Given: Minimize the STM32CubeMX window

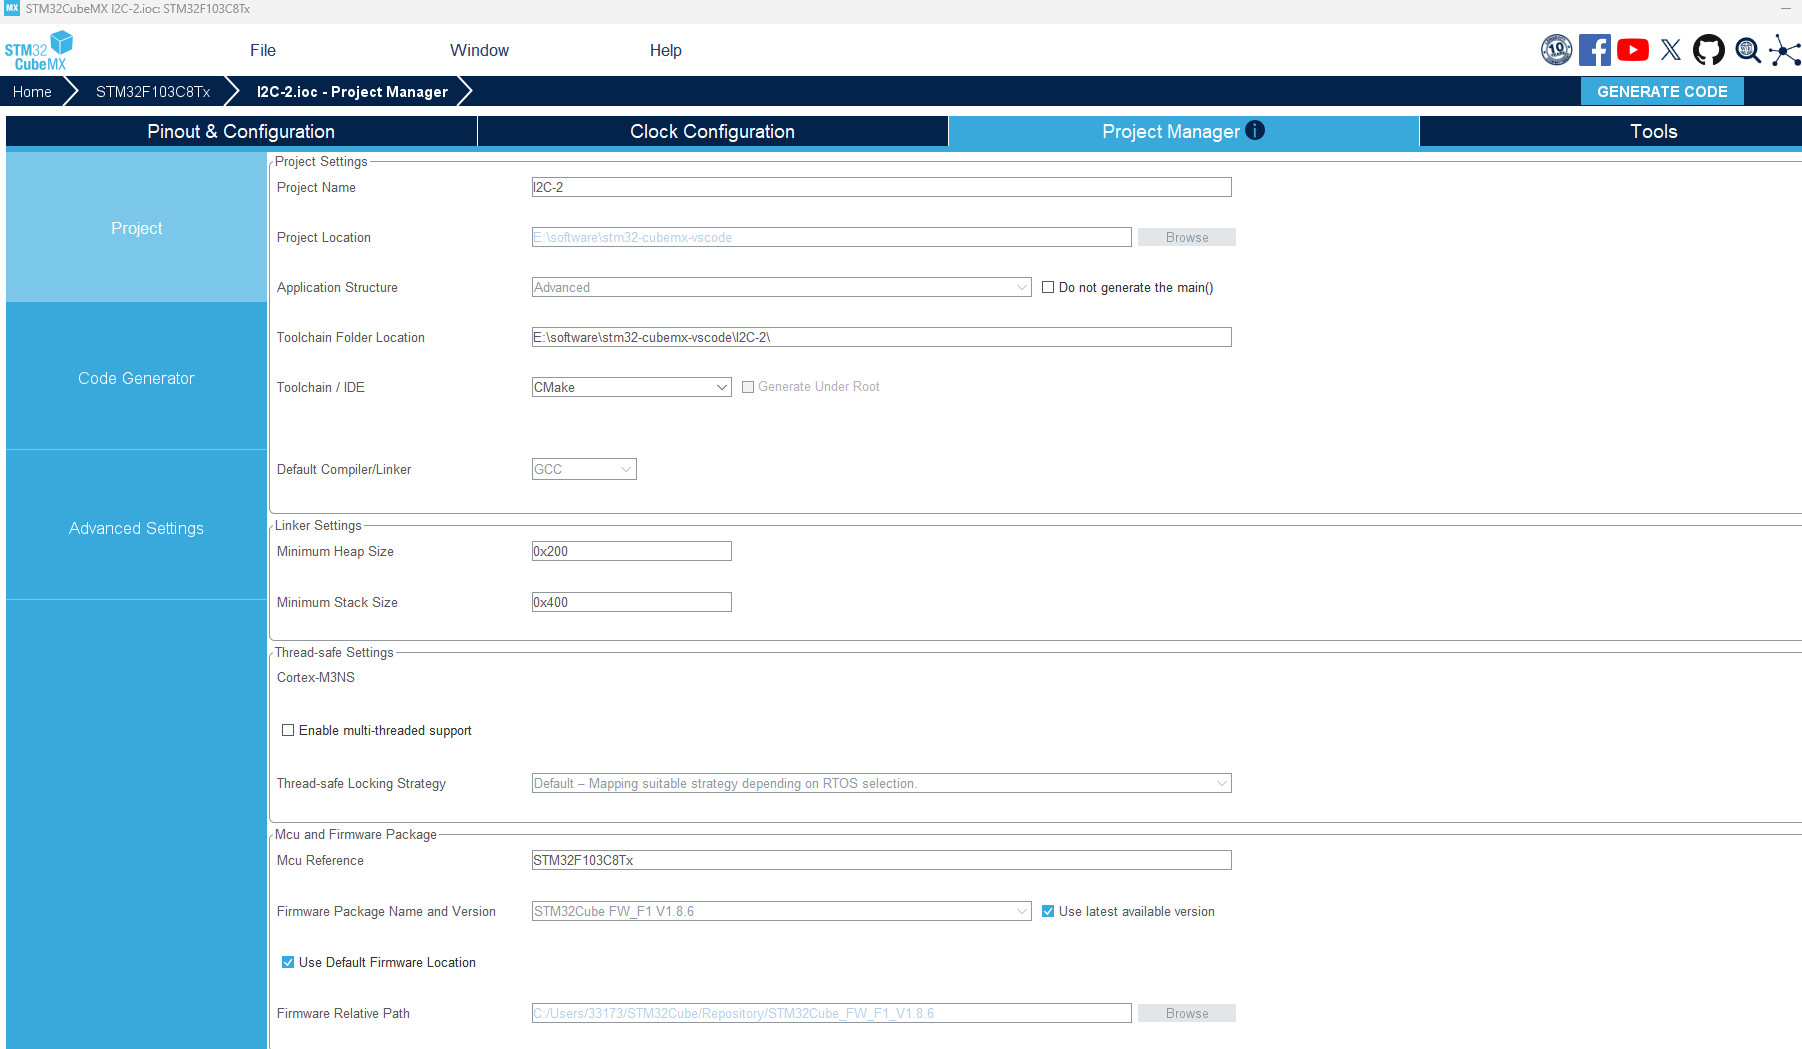Looking at the screenshot, I should click(x=1785, y=8).
